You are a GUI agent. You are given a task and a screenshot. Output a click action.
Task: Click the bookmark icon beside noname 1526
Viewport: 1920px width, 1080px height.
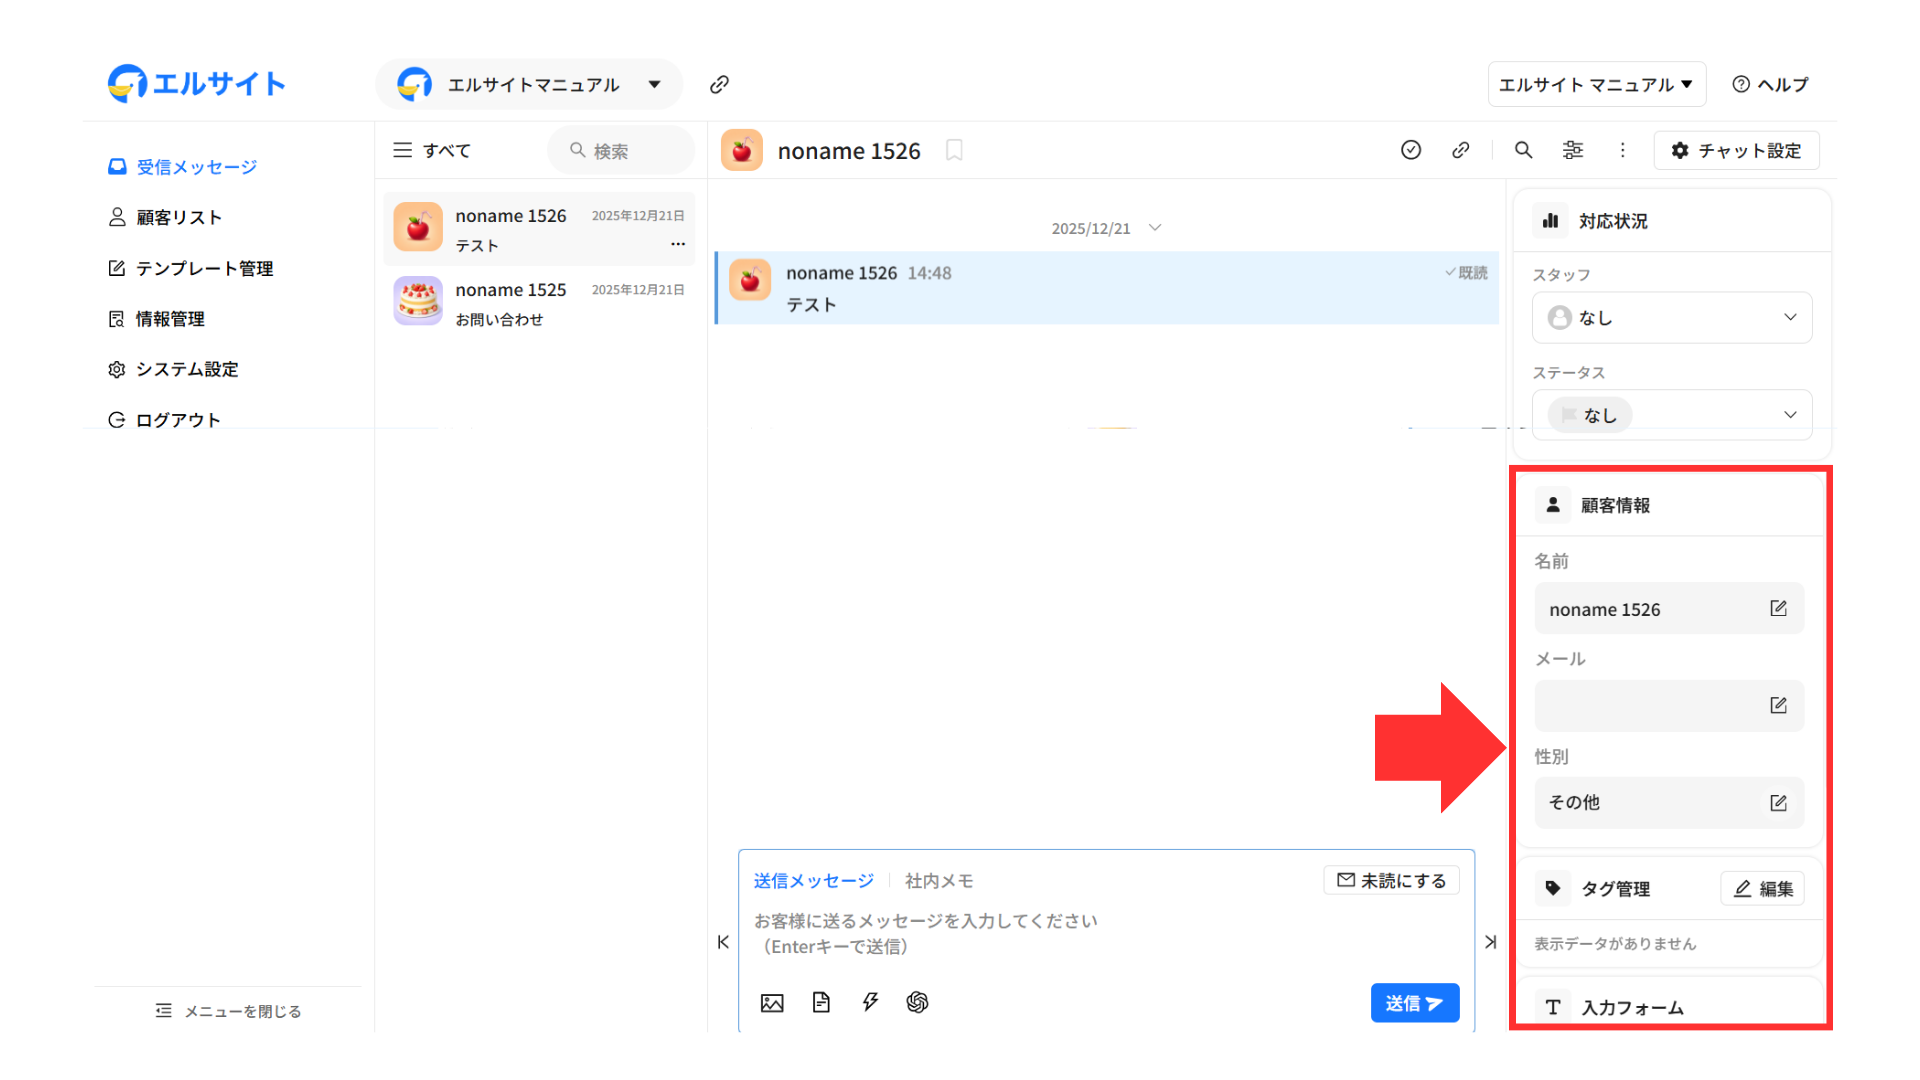[x=954, y=150]
